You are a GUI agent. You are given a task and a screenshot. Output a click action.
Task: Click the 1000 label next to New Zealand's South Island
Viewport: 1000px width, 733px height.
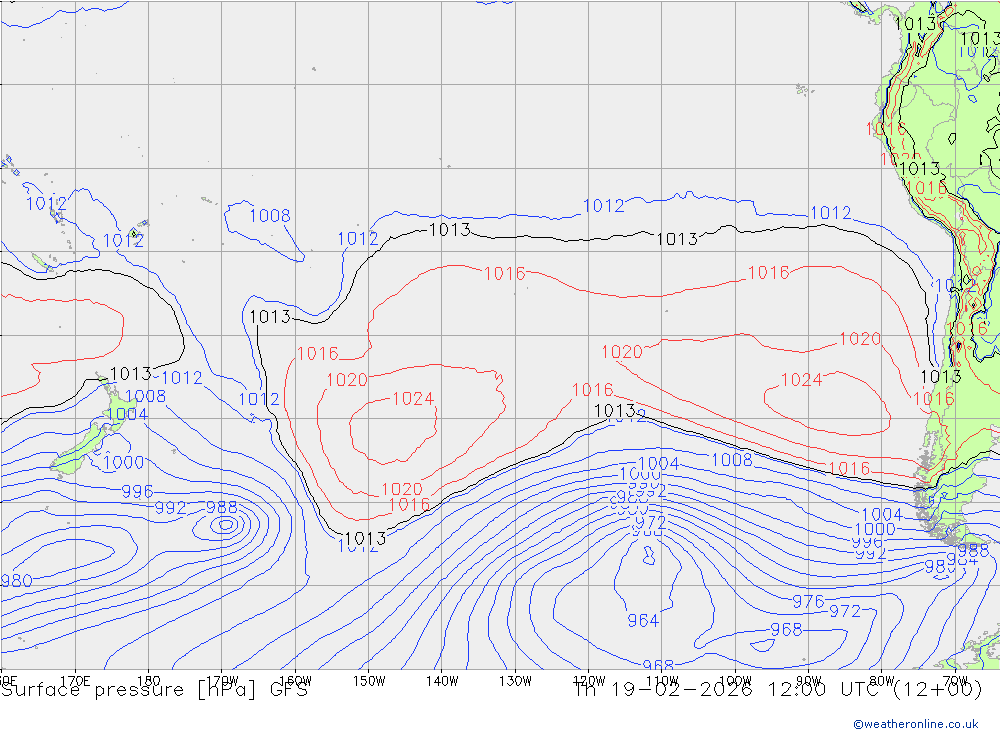pos(124,463)
